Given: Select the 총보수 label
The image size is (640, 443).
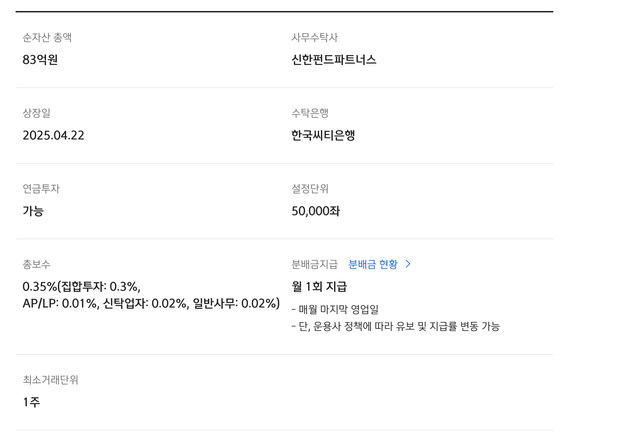Looking at the screenshot, I should [x=36, y=264].
